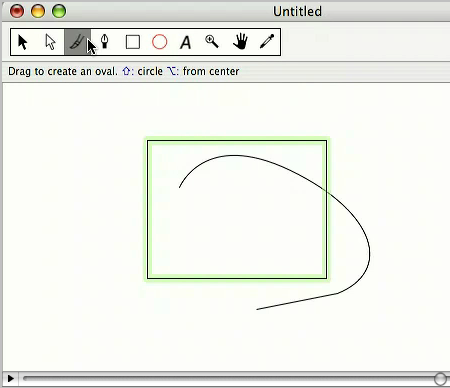Select the rectangle shape tool
Image resolution: width=450 pixels, height=388 pixels.
click(x=133, y=42)
